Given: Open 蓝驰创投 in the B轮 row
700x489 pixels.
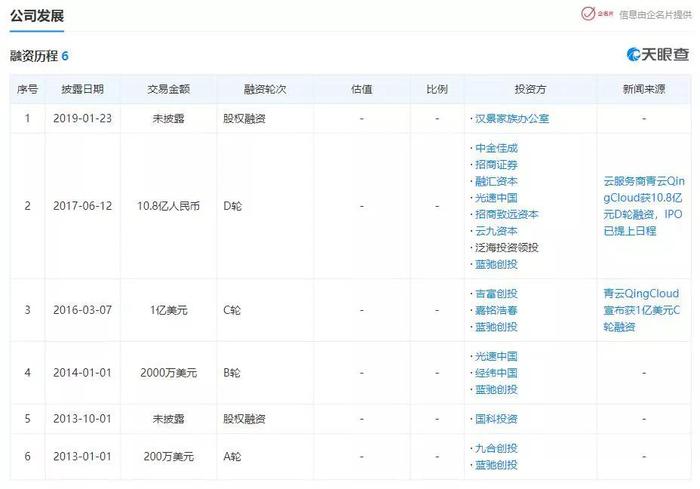Looking at the screenshot, I should pos(496,389).
